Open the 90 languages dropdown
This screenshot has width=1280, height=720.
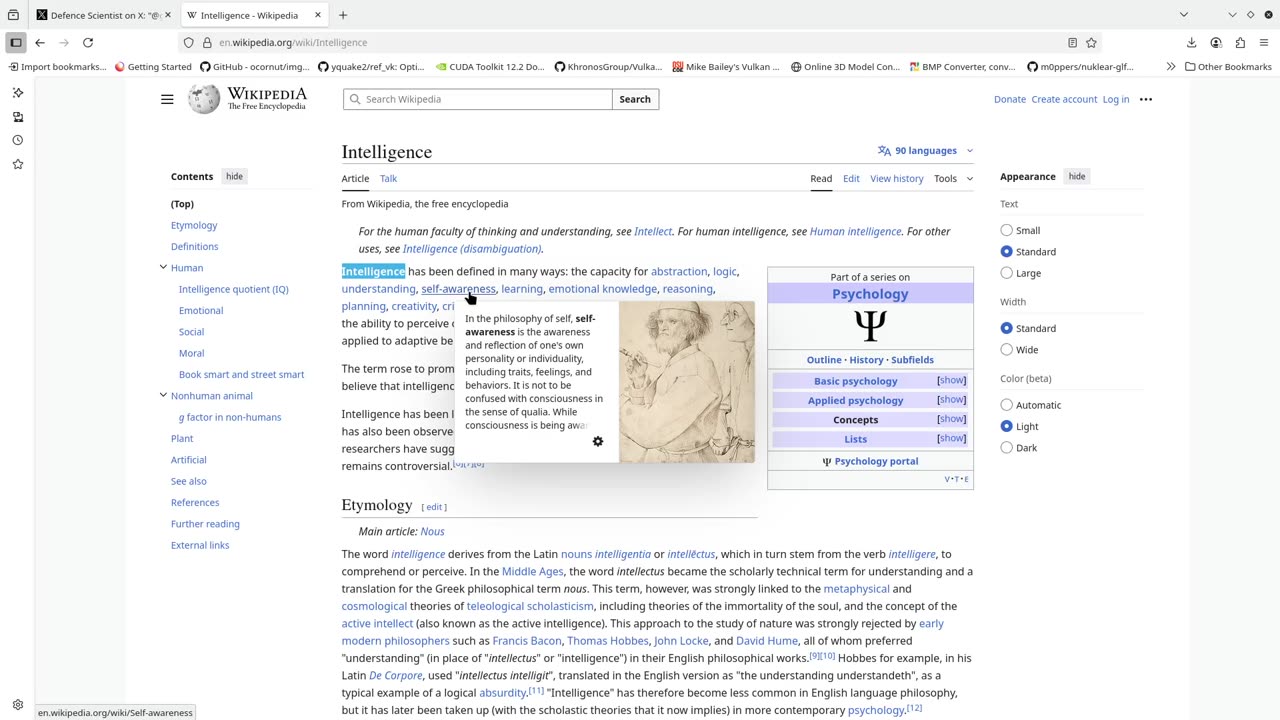coord(925,151)
